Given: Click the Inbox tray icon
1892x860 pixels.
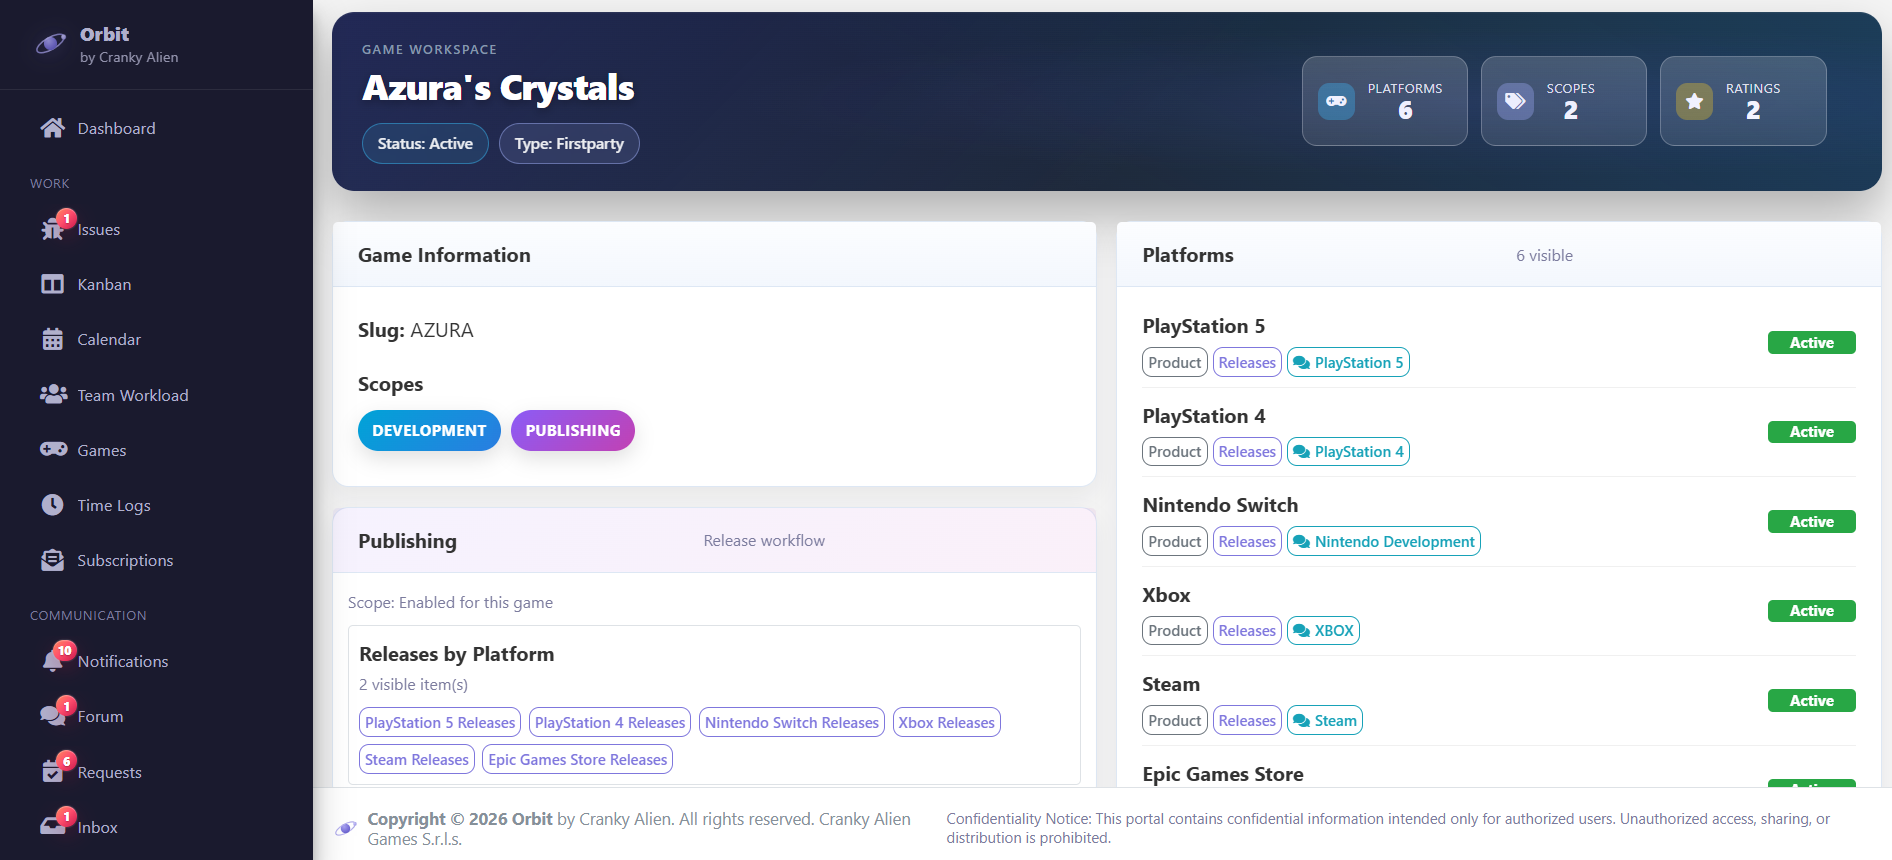Looking at the screenshot, I should pyautogui.click(x=52, y=827).
